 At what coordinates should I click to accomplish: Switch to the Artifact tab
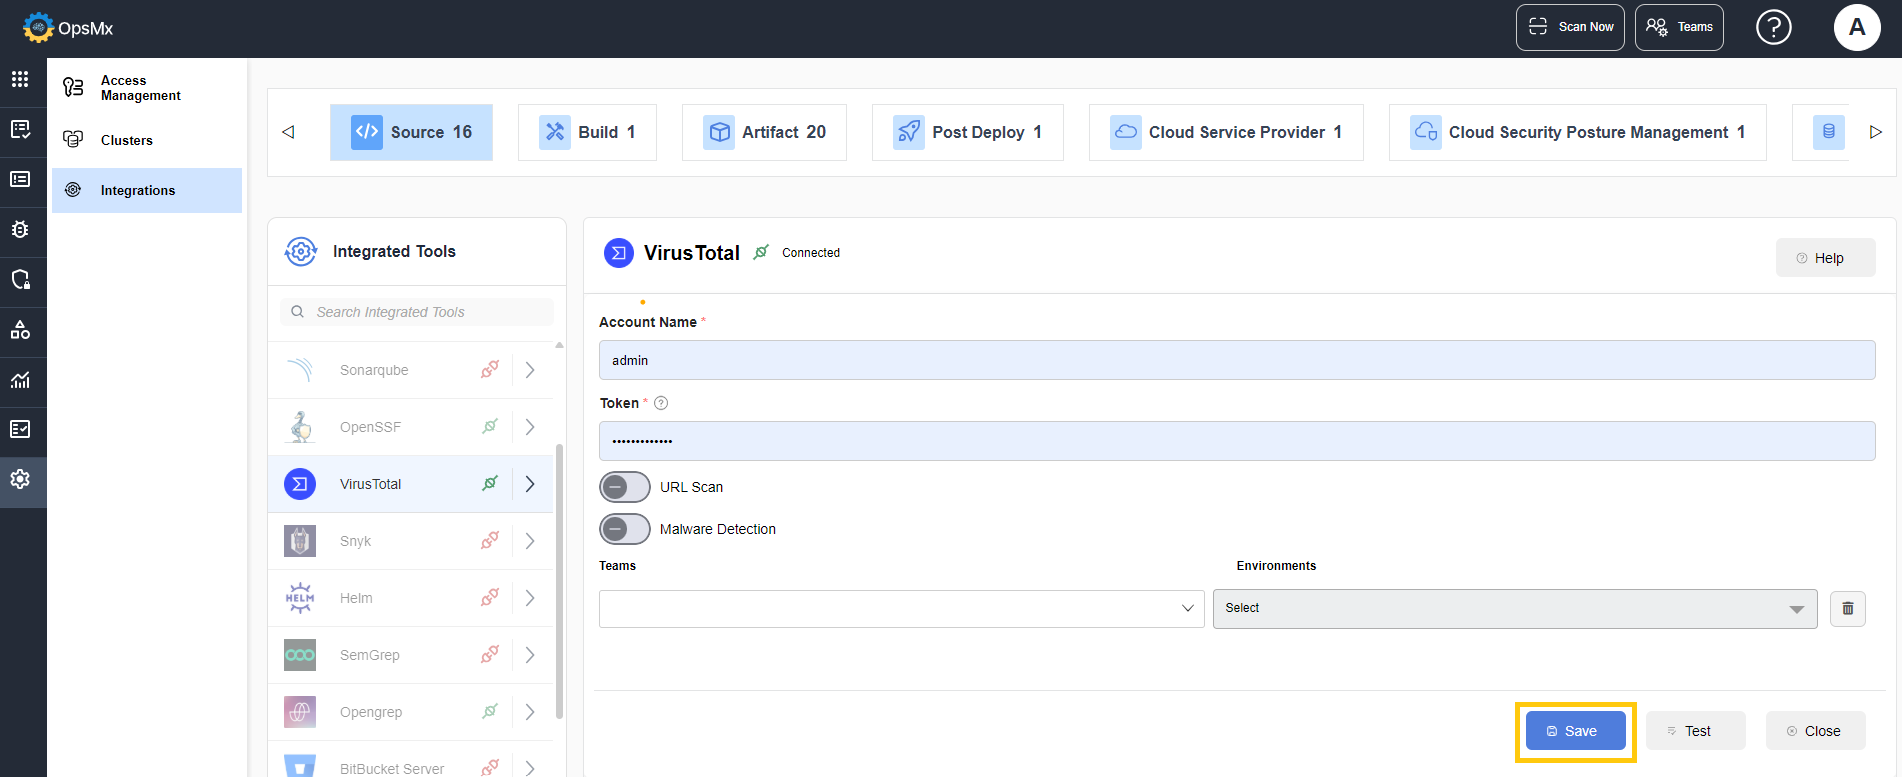tap(764, 132)
